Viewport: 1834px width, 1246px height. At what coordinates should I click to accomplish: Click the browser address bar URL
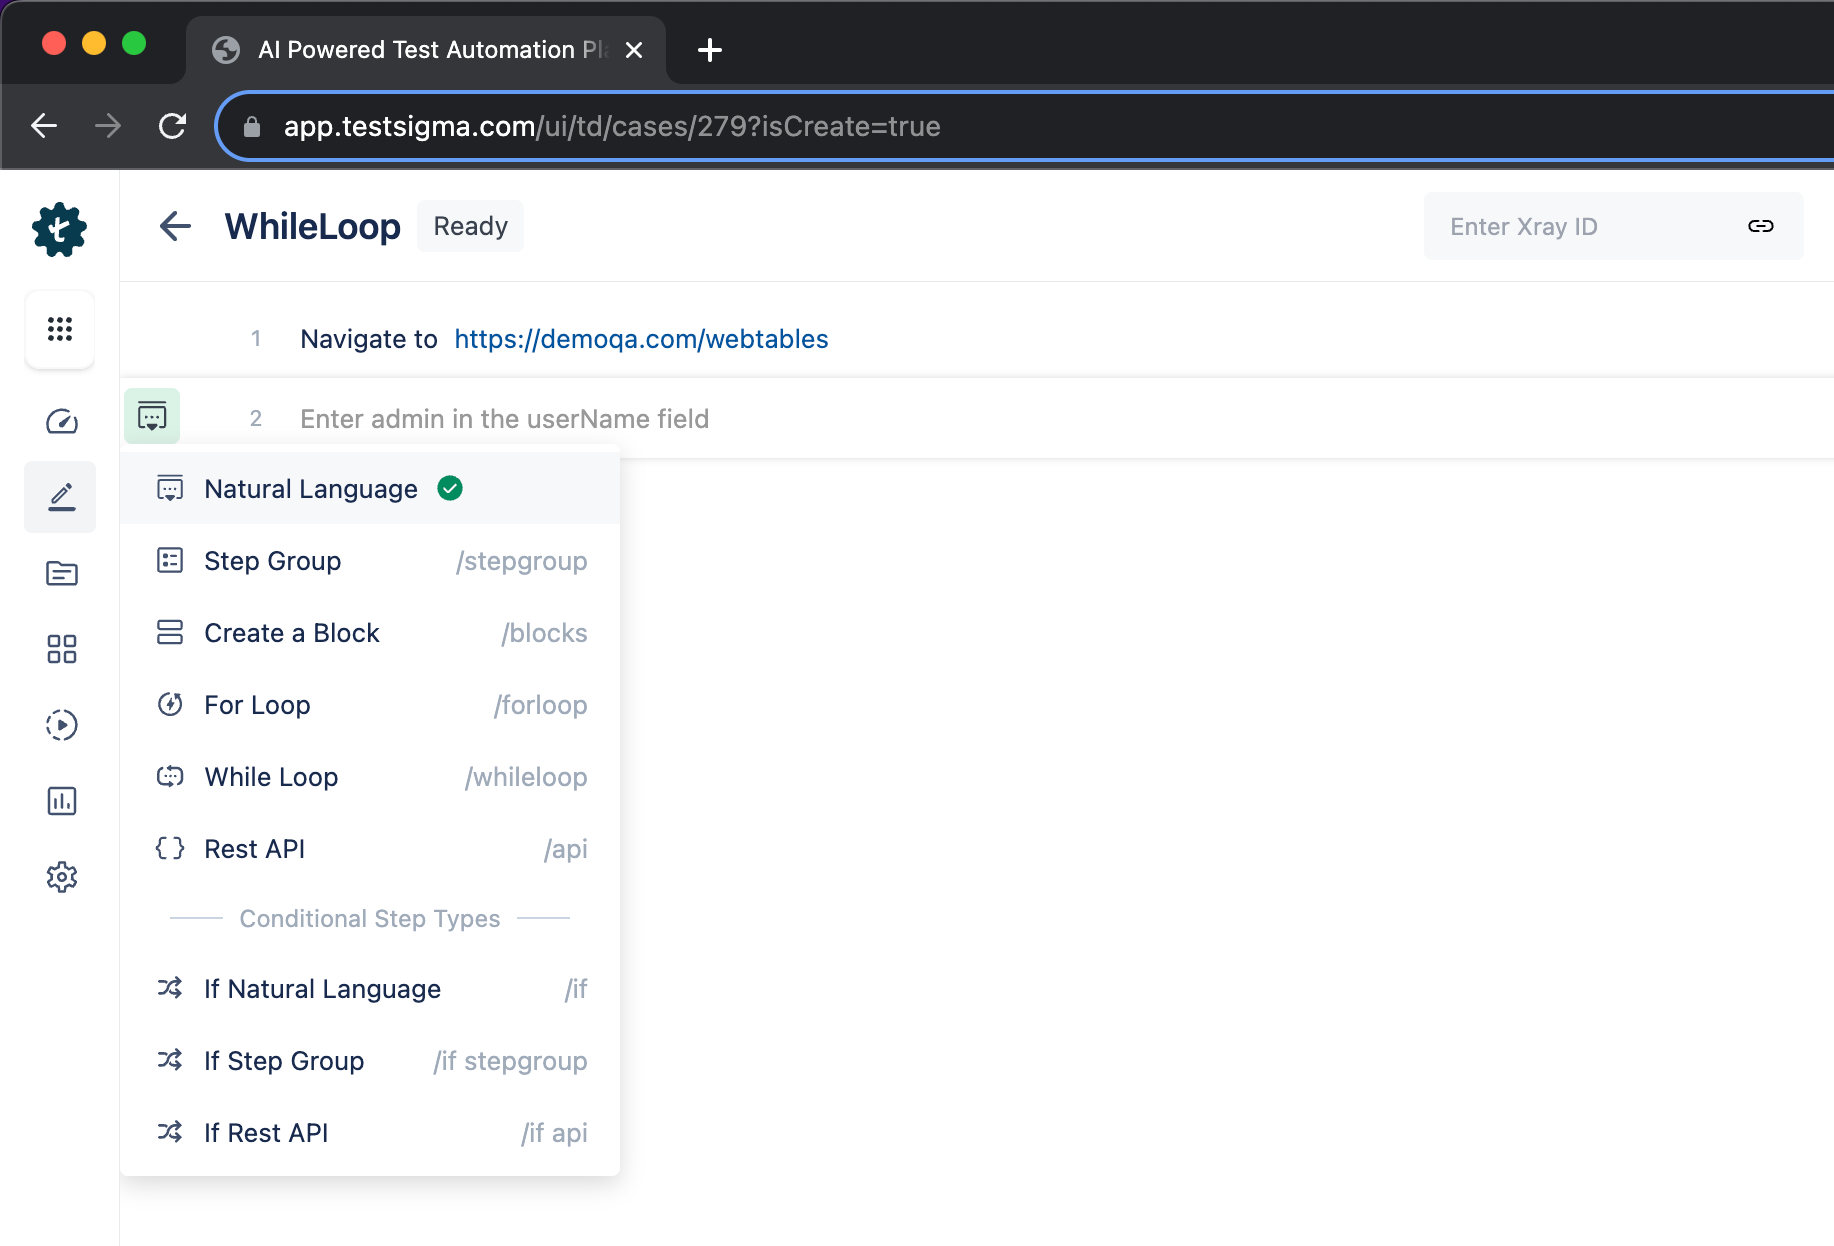(612, 126)
